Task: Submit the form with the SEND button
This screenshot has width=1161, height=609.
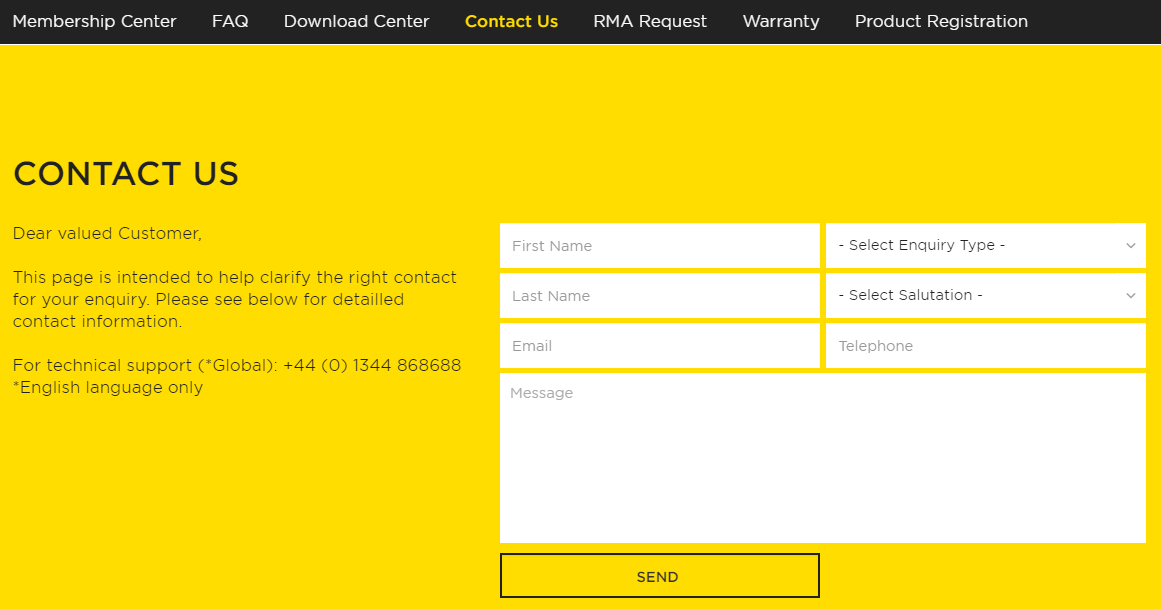Action: point(660,576)
